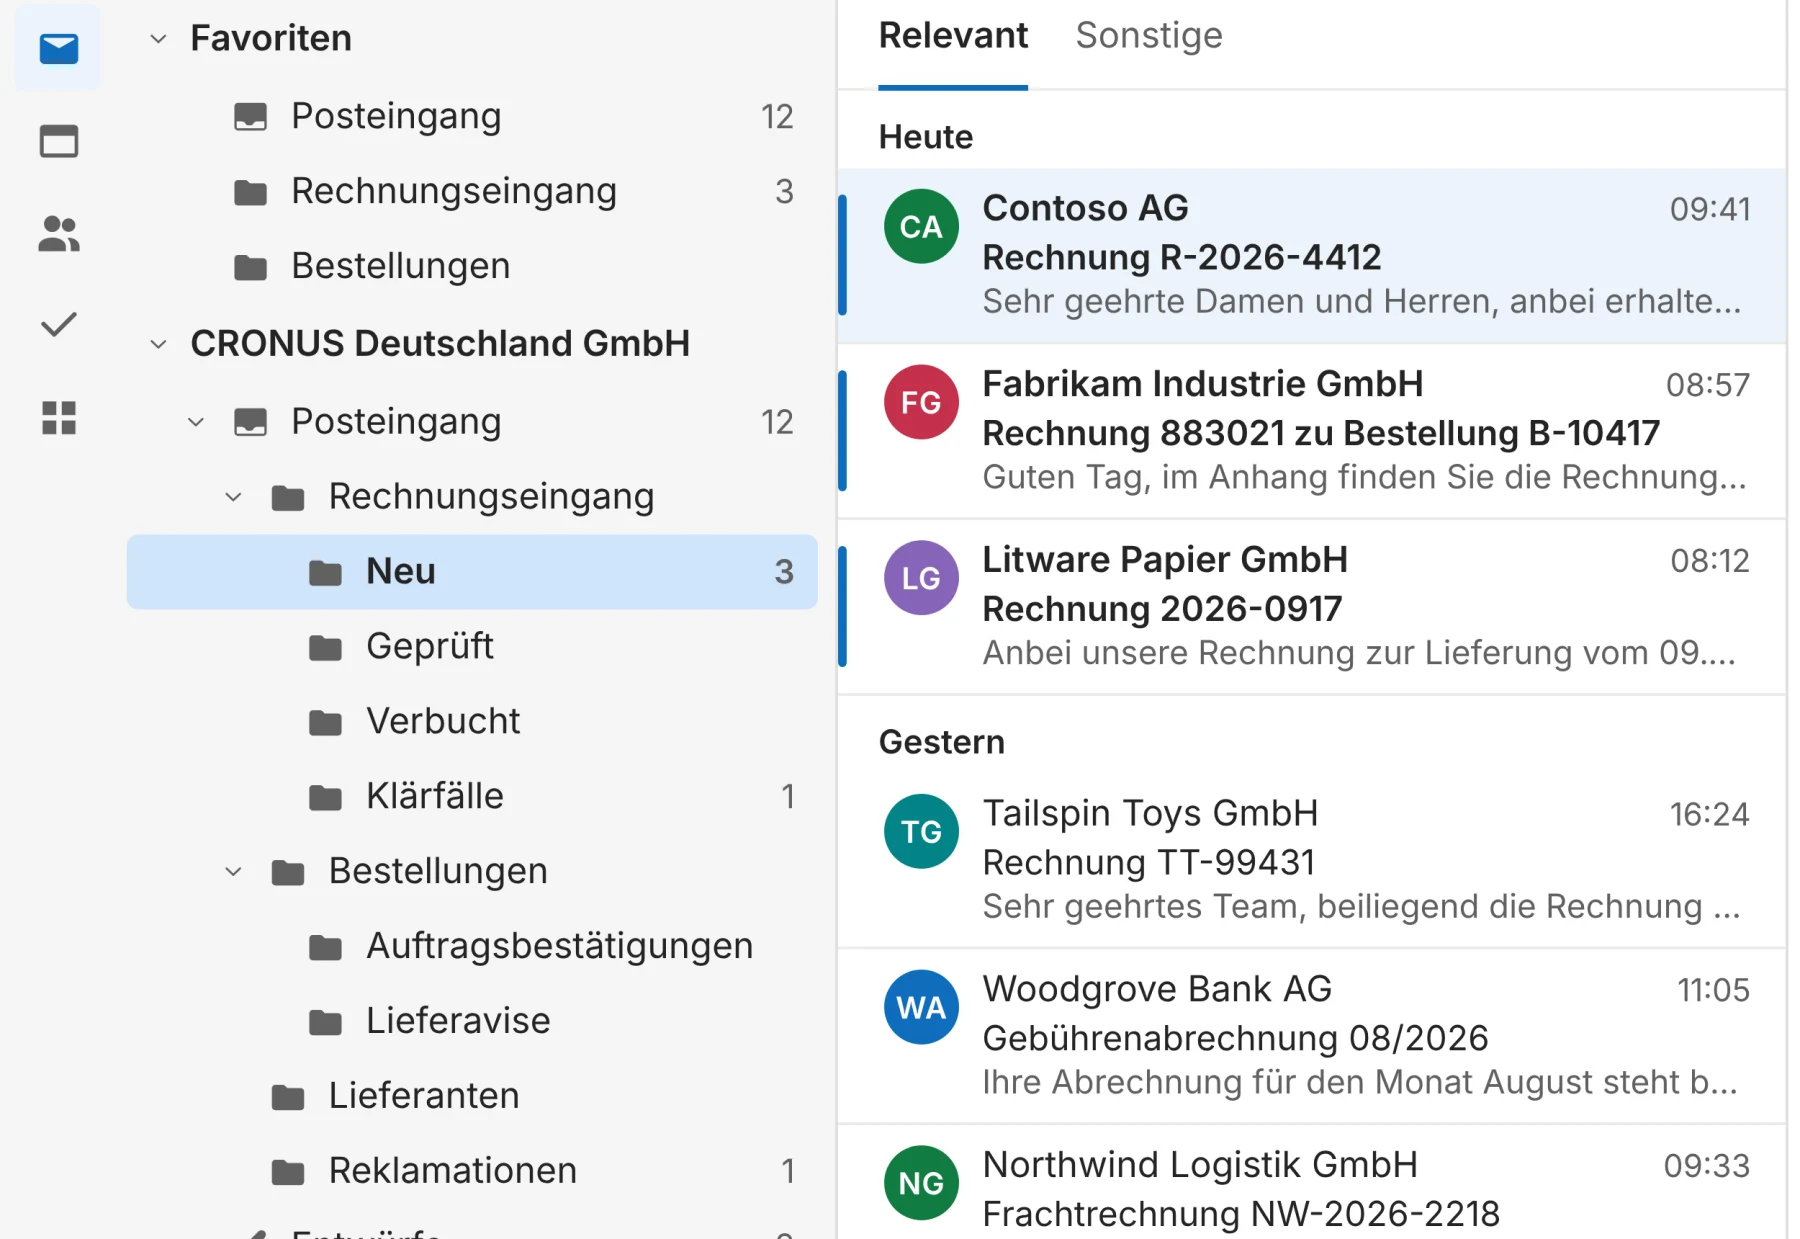The width and height of the screenshot is (1800, 1239).
Task: Select the Bestellungen folder under Posteingang
Action: [472, 872]
